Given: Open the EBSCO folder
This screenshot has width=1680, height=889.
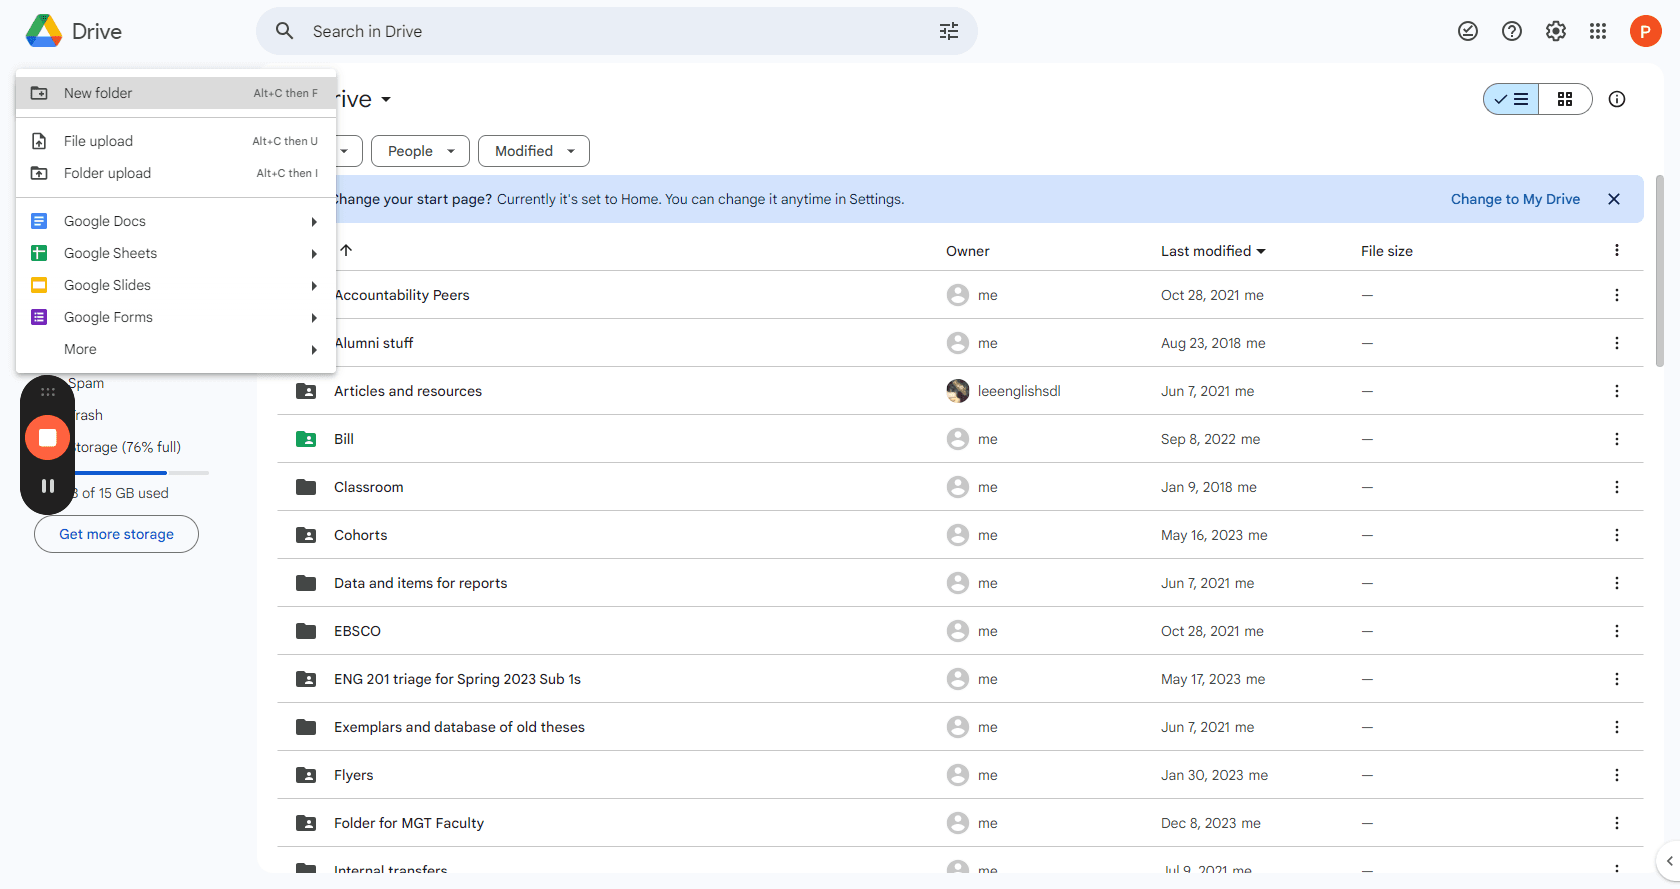Looking at the screenshot, I should click(x=357, y=631).
